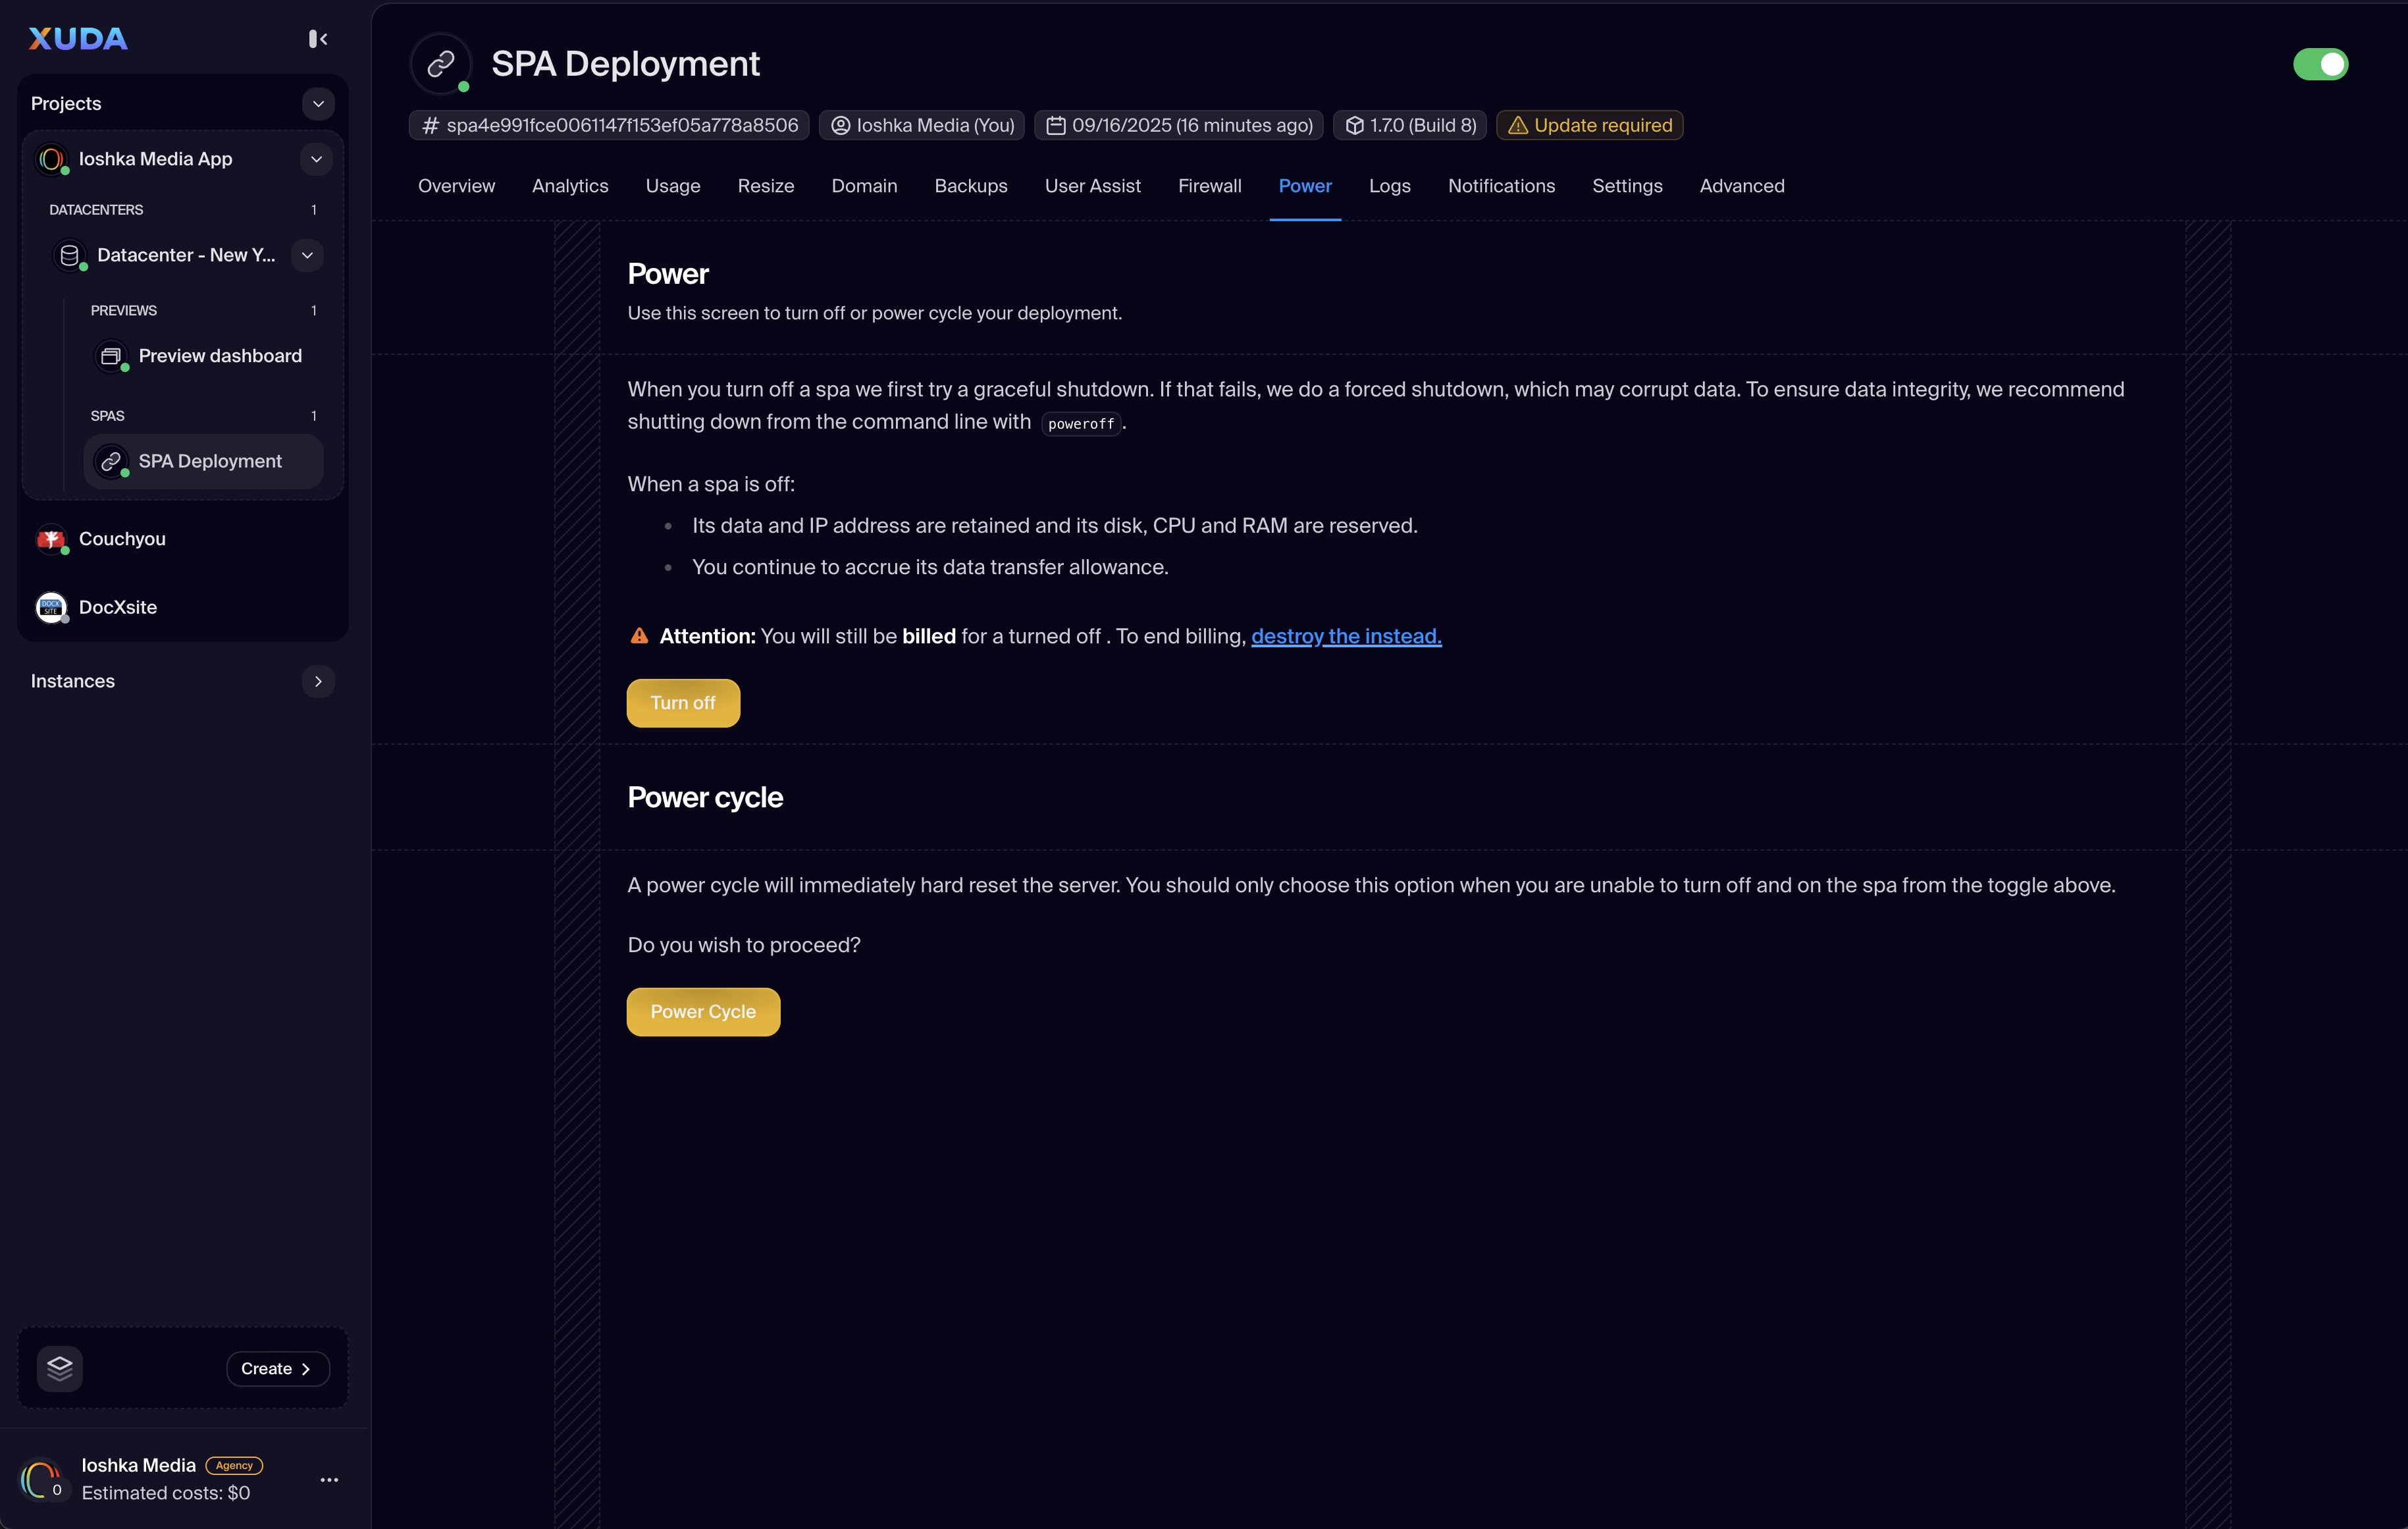This screenshot has width=2408, height=1529.
Task: Click the DocXsite project icon
Action: pyautogui.click(x=51, y=607)
